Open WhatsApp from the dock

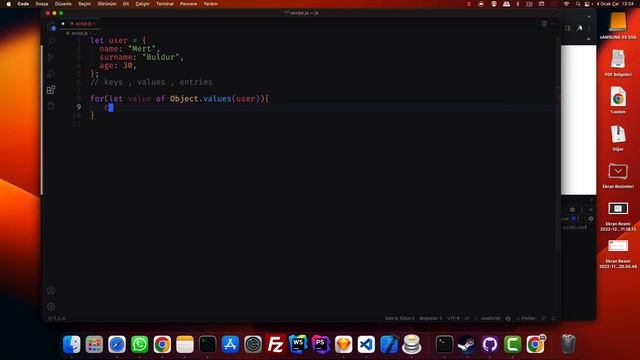(x=140, y=344)
